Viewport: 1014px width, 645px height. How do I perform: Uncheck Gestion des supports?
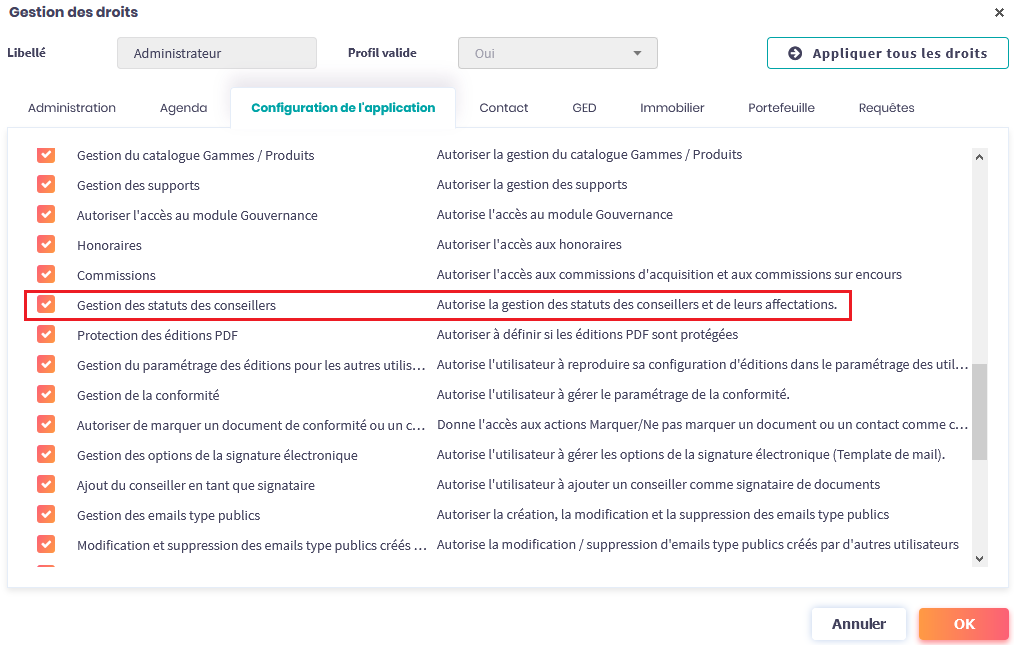(x=46, y=184)
